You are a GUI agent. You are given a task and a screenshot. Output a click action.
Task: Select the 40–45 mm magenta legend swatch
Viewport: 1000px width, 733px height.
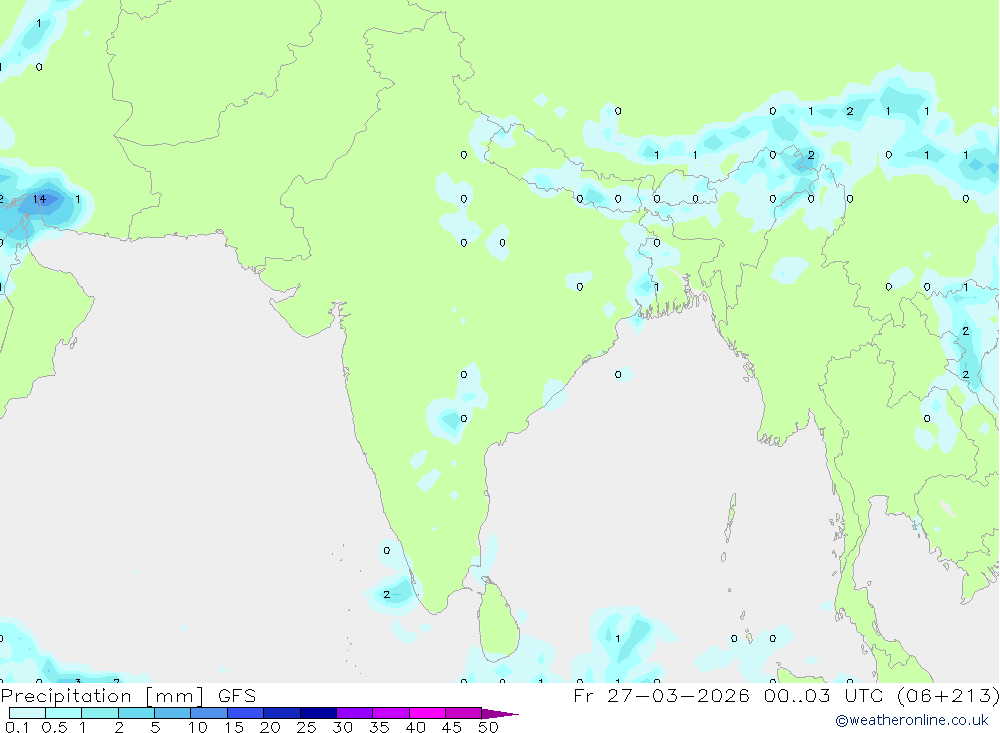pyautogui.click(x=427, y=713)
